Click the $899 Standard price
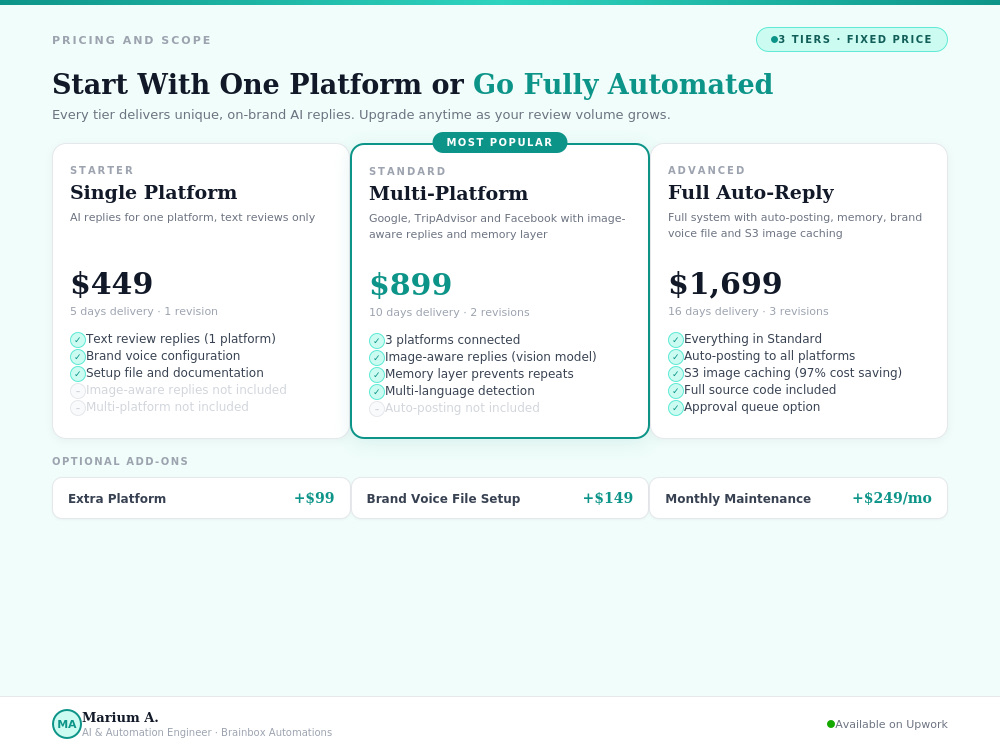This screenshot has height=750, width=1000. (x=411, y=284)
